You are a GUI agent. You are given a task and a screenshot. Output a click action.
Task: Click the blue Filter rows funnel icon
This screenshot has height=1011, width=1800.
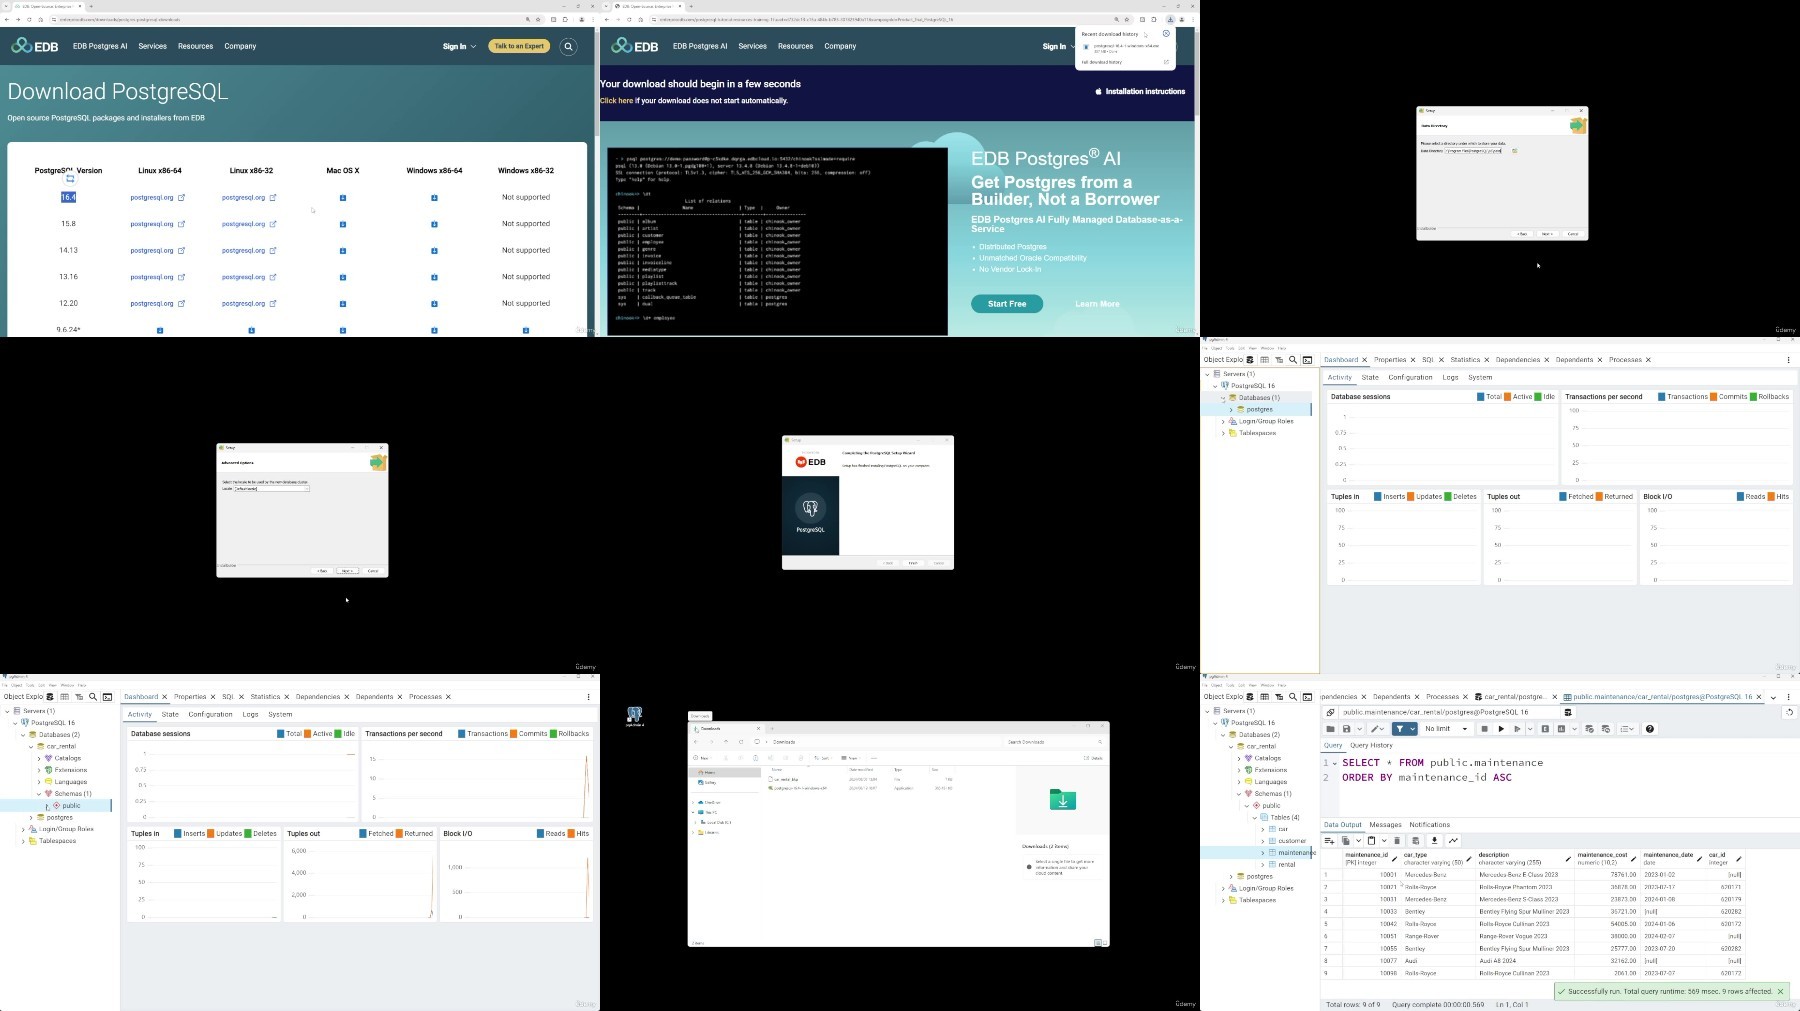pos(1400,729)
